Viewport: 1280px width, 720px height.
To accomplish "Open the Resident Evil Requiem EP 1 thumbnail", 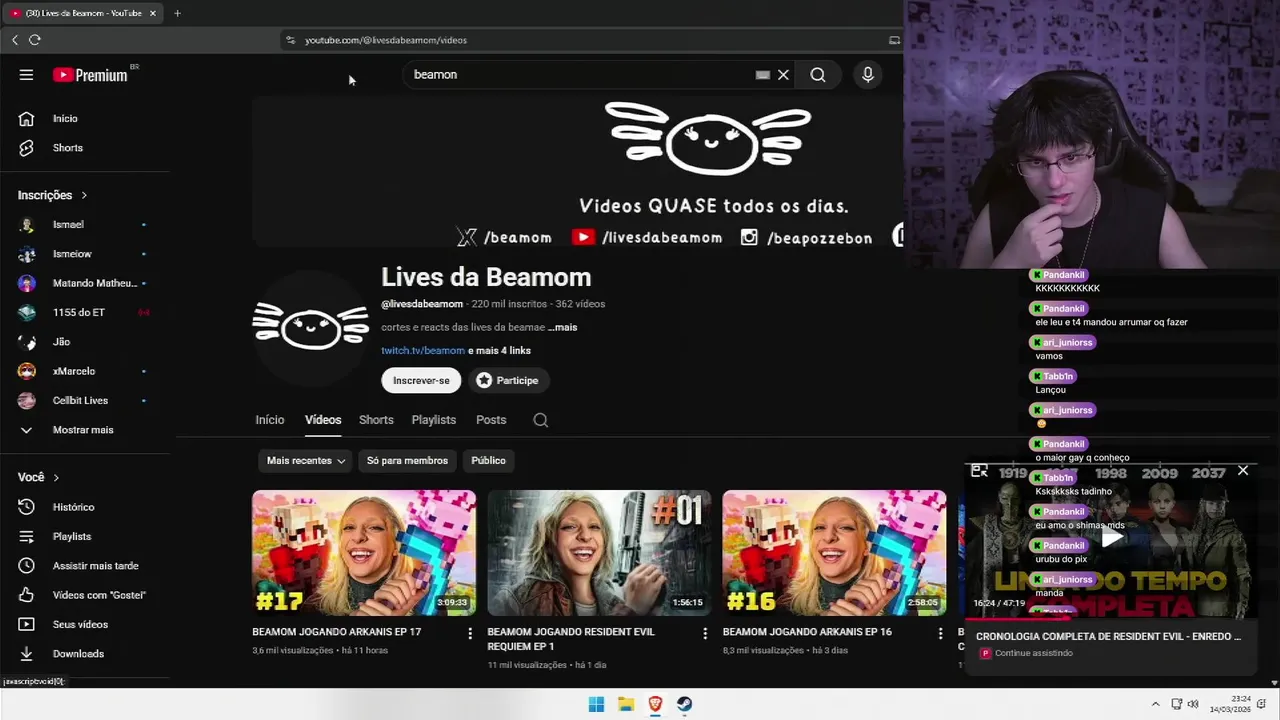I will click(x=599, y=552).
